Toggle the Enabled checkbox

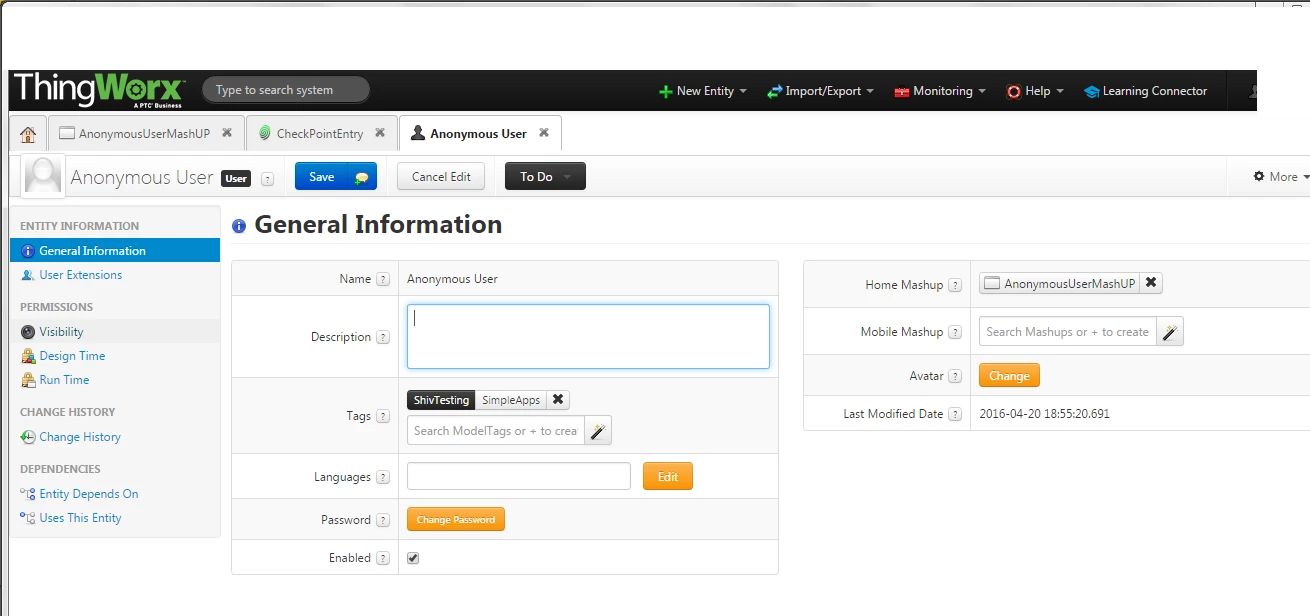[x=413, y=558]
